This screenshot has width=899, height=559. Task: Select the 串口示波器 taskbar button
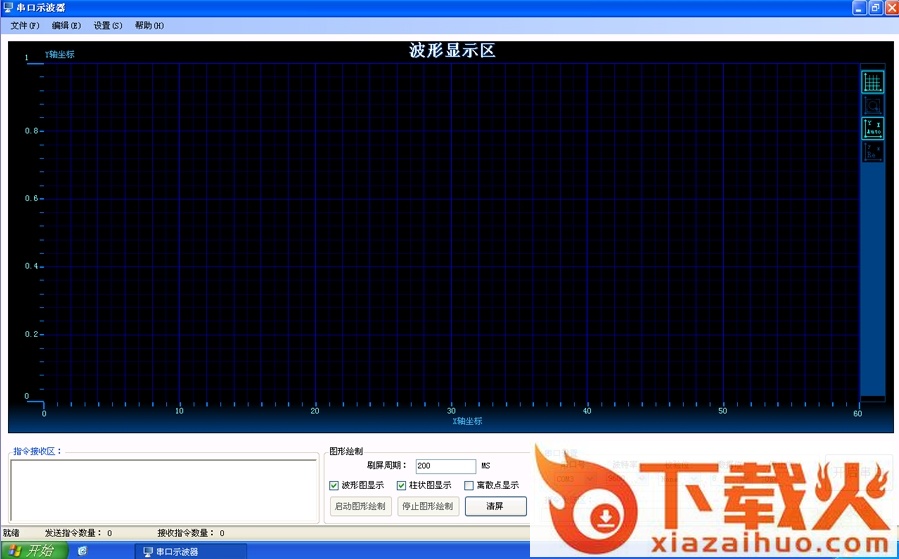(191, 552)
